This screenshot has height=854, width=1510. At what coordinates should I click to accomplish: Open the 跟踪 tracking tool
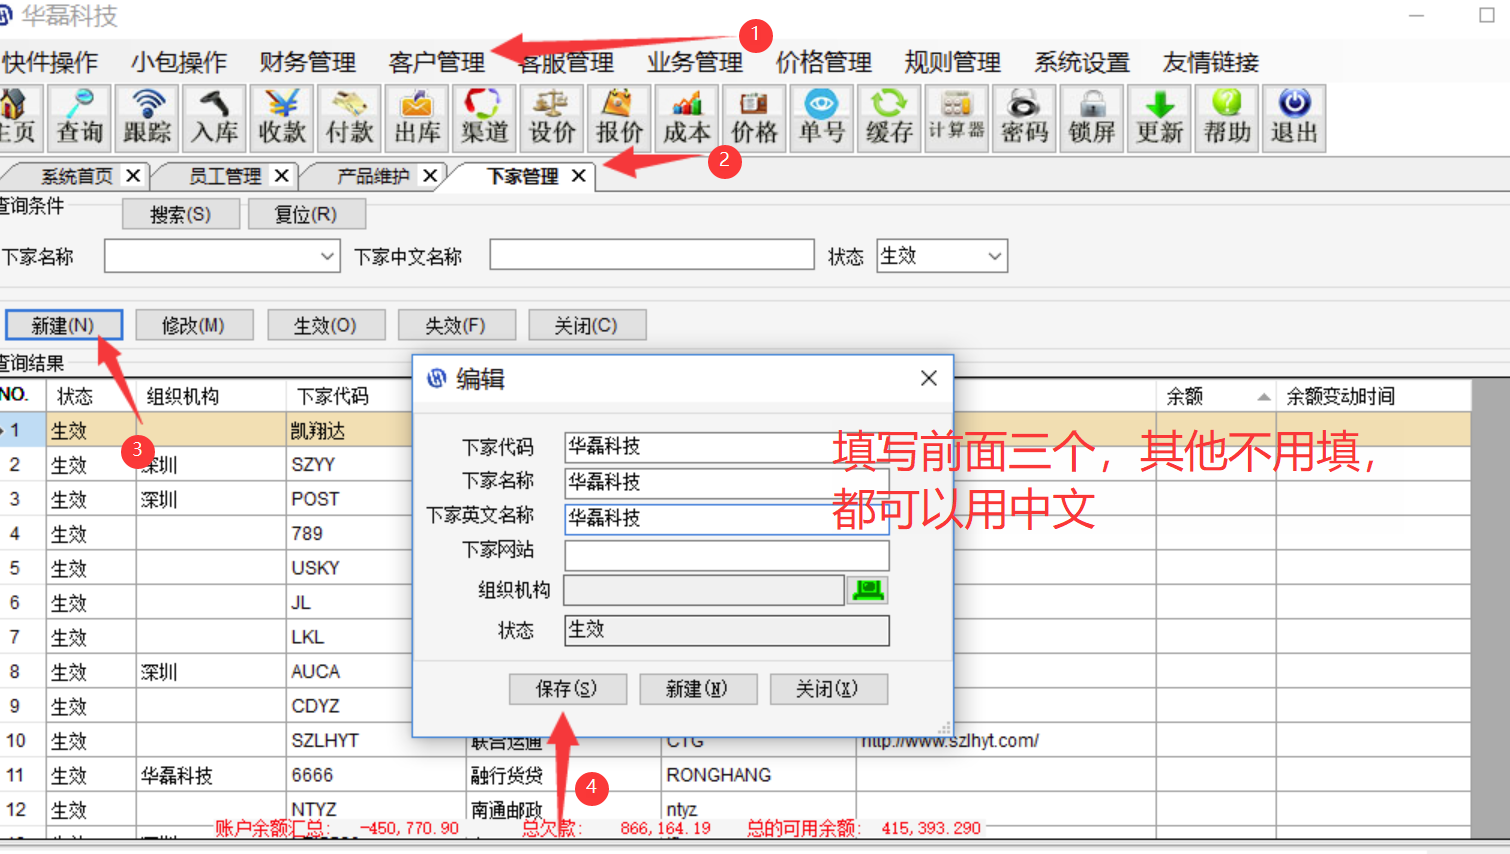[x=147, y=118]
